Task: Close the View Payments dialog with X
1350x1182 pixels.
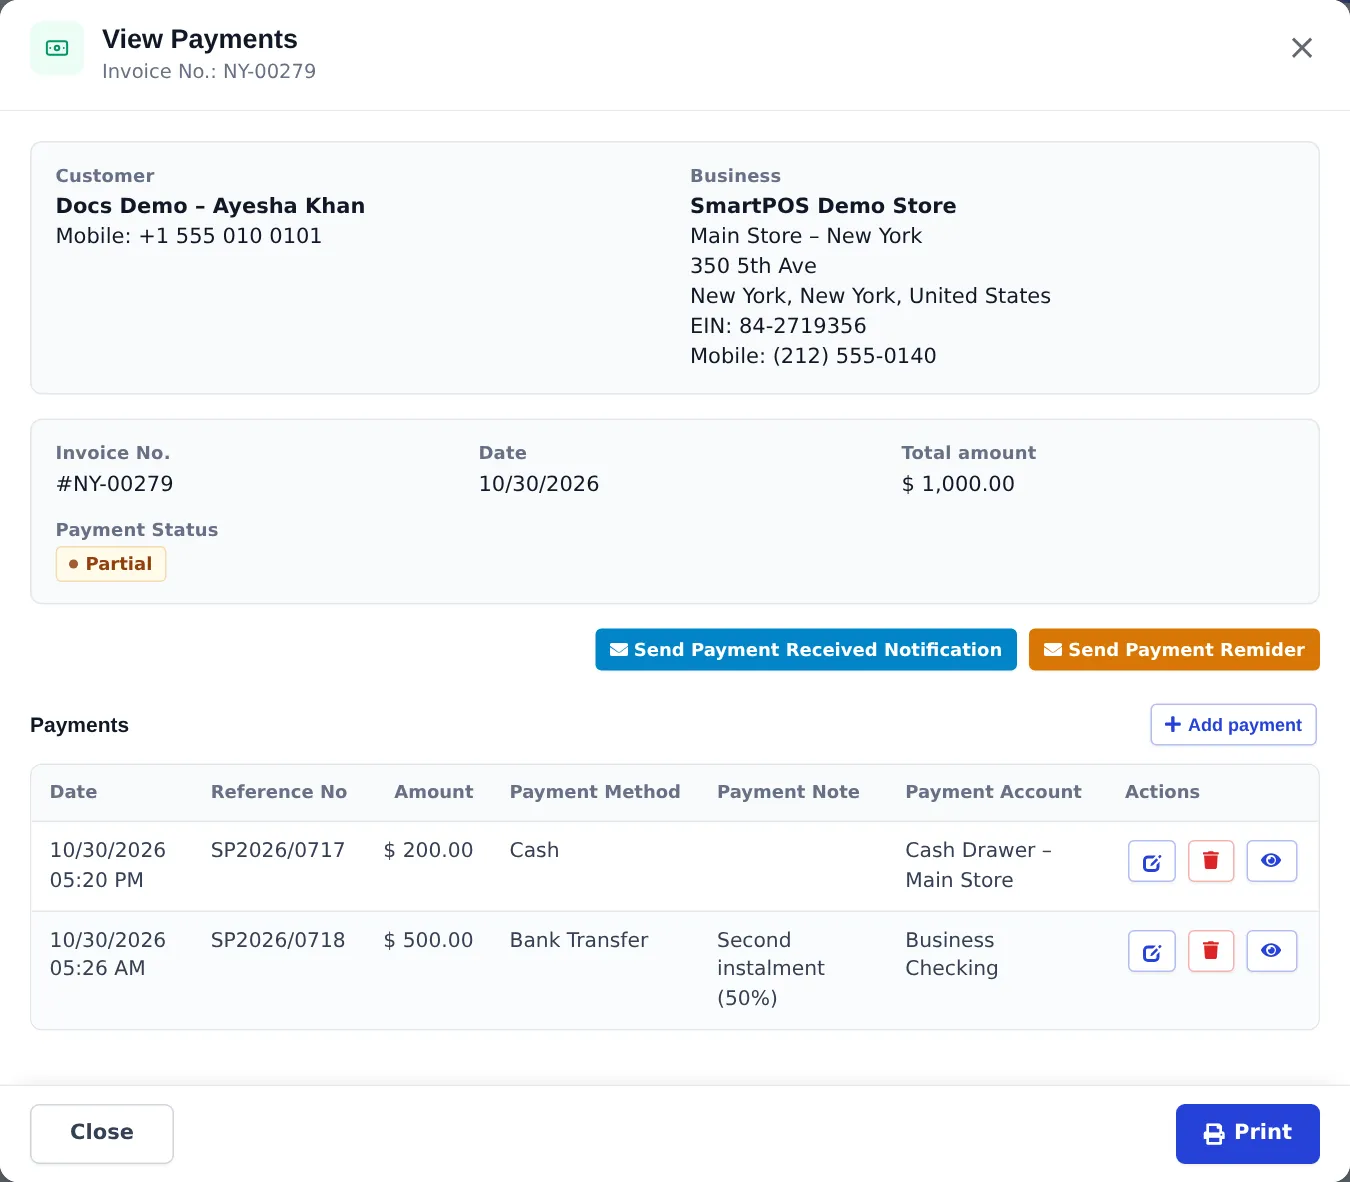Action: pos(1301,48)
